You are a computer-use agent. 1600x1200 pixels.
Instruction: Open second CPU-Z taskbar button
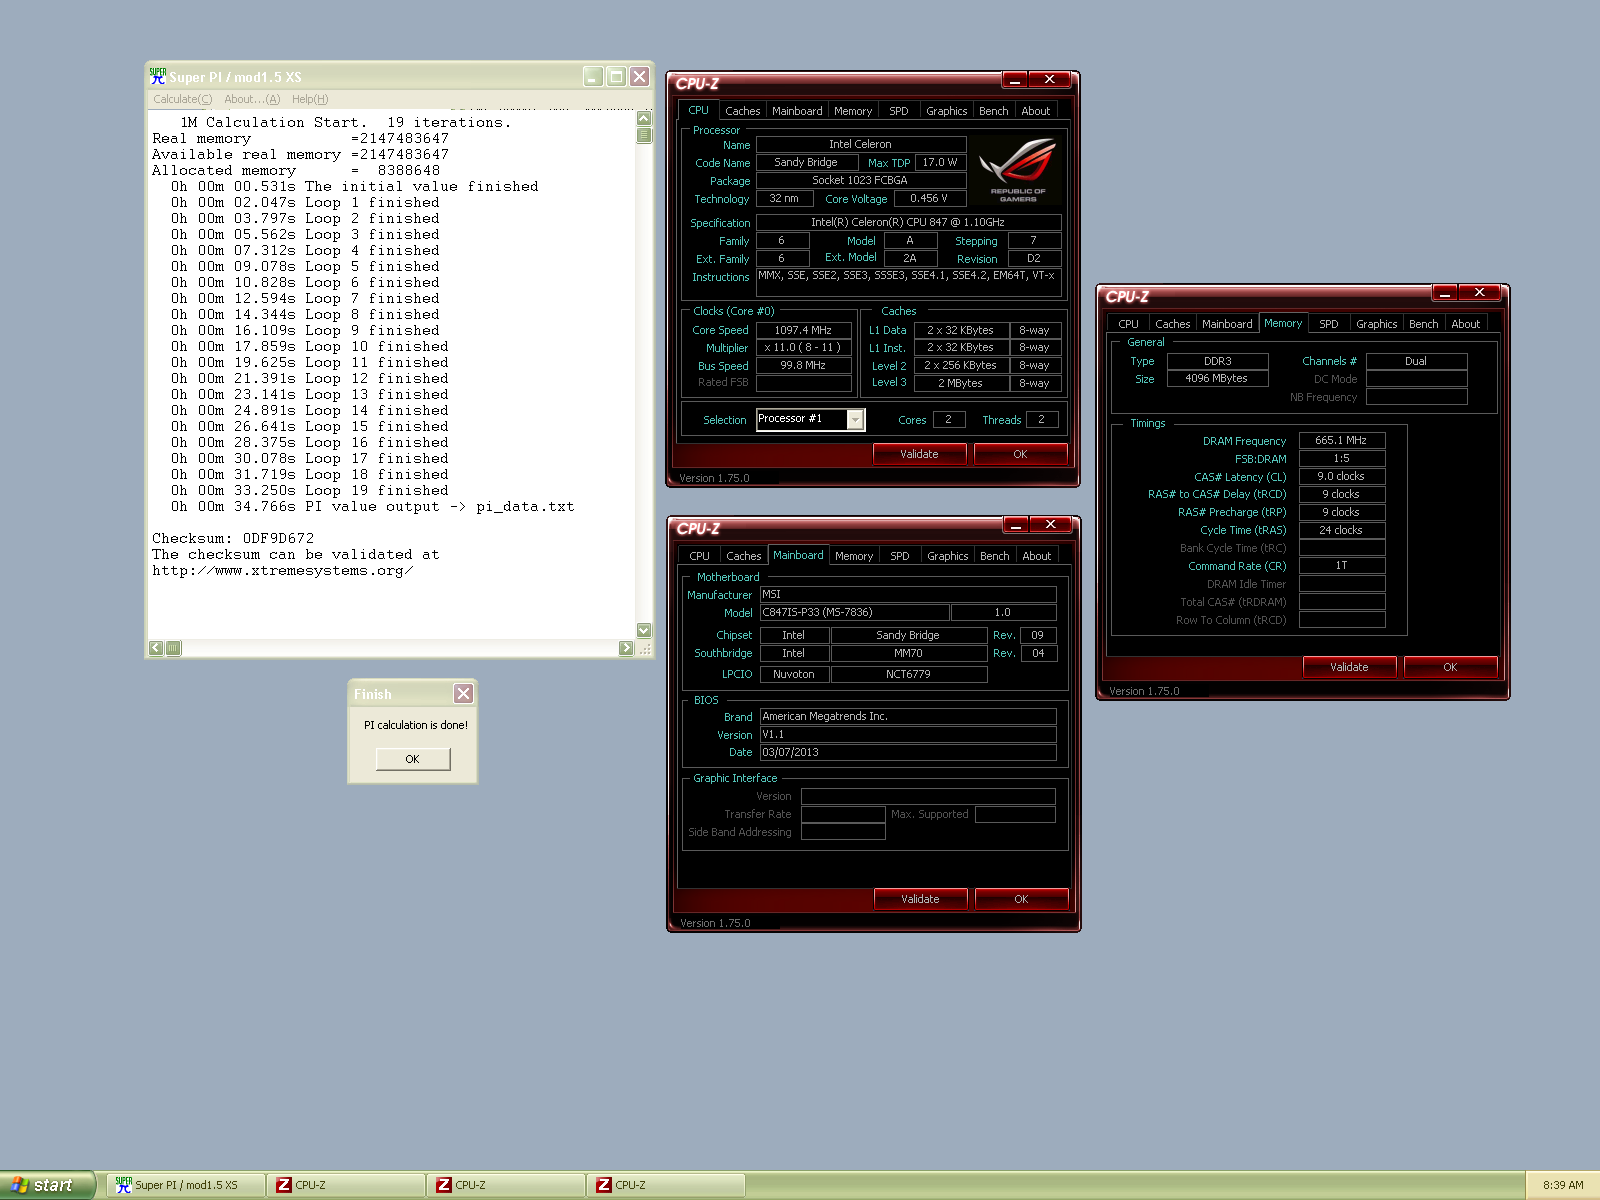[506, 1185]
